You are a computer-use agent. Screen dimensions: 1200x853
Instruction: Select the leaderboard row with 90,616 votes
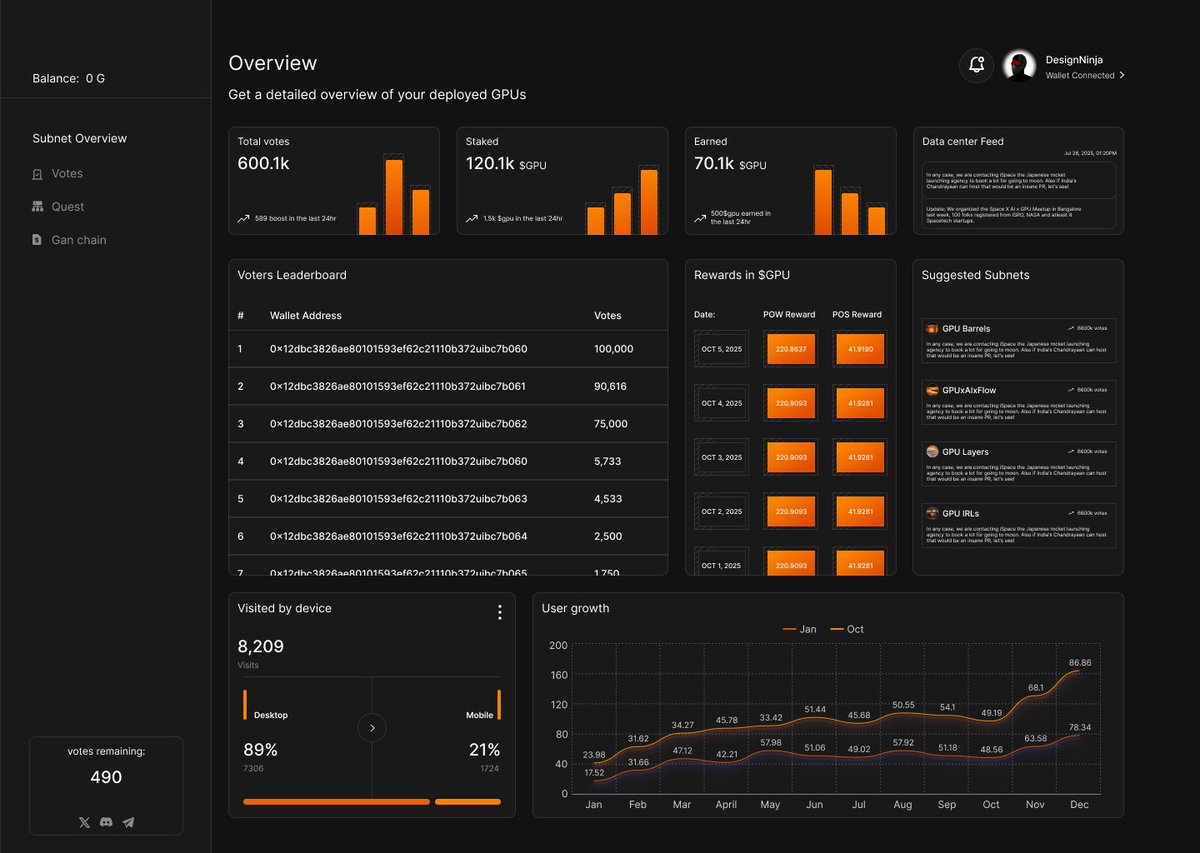(448, 386)
